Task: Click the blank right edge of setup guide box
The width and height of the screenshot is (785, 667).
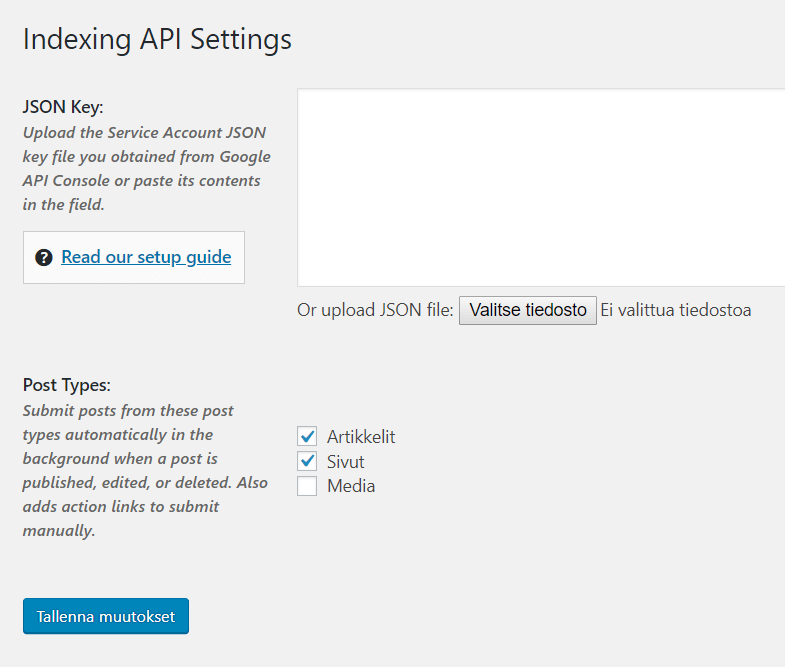Action: tap(238, 258)
